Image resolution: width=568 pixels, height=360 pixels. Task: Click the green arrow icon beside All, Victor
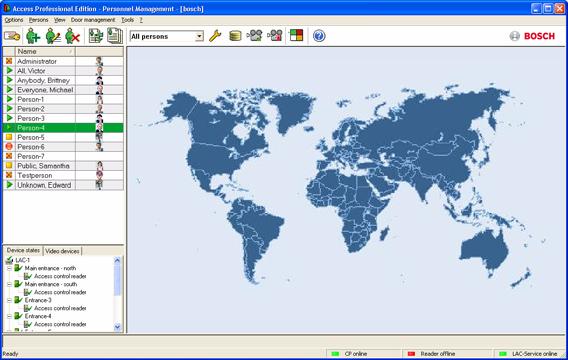click(x=9, y=71)
